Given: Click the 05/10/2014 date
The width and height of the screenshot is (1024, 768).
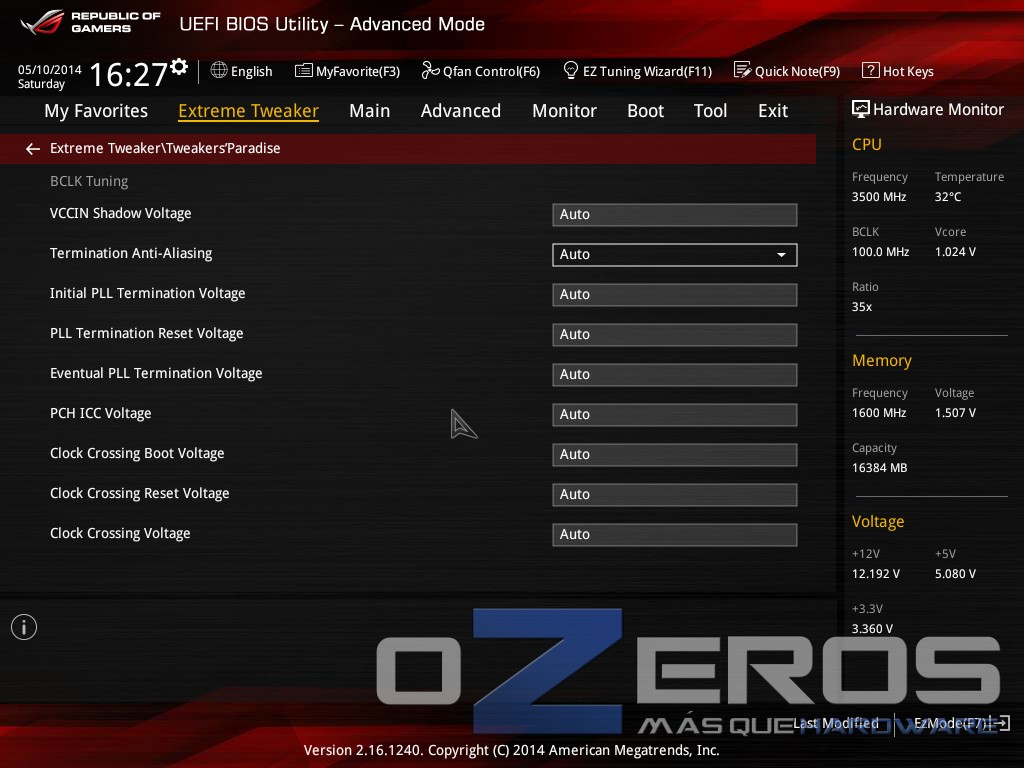Looking at the screenshot, I should [50, 69].
